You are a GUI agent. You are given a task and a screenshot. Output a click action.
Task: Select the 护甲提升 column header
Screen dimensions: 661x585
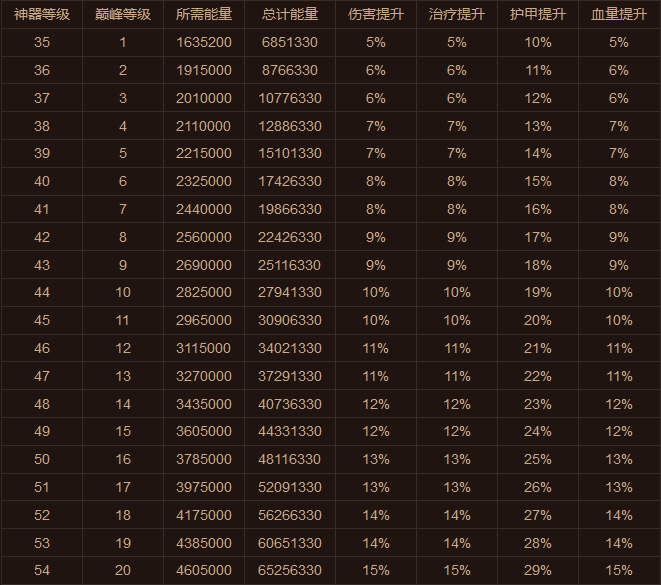[x=537, y=15]
